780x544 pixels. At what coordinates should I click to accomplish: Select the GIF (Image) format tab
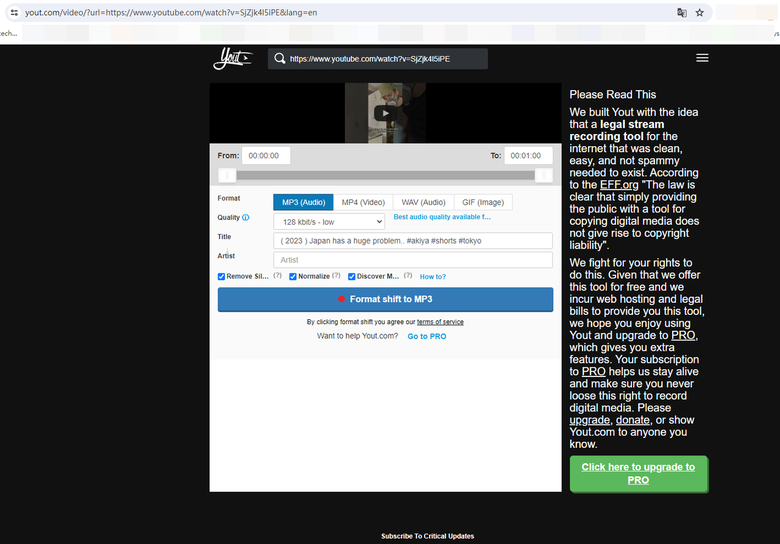[x=483, y=202]
